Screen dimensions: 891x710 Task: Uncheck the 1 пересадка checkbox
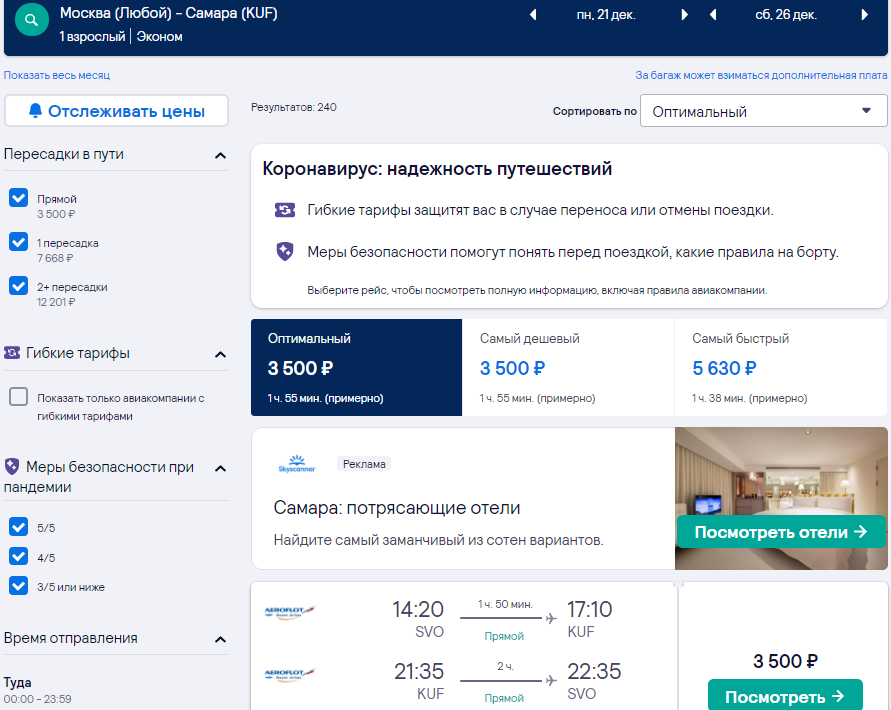19,242
